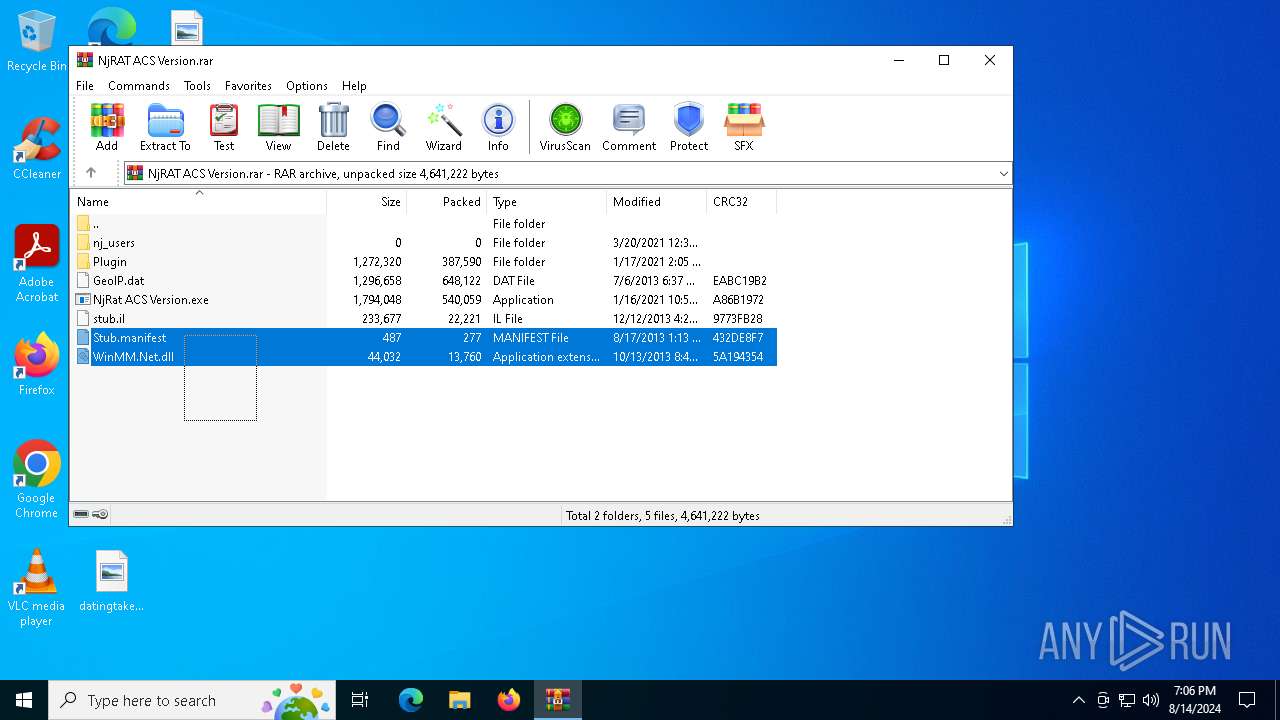Click GeoIP.dat size 1,296,658
1280x720 pixels.
click(377, 281)
